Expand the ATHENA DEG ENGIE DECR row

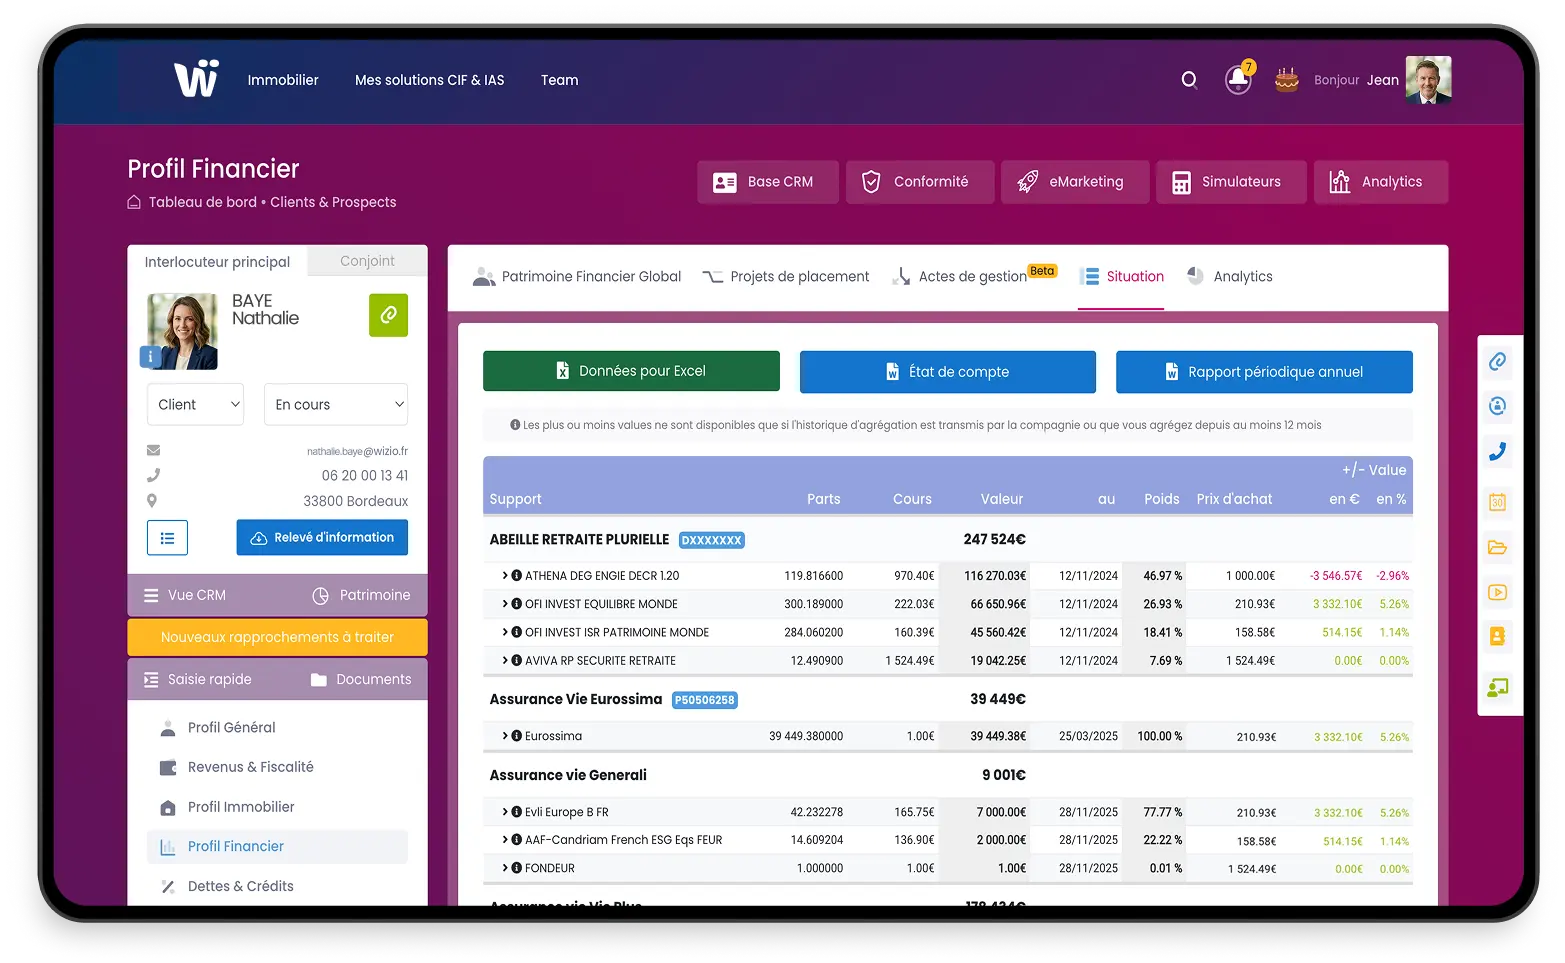505,576
